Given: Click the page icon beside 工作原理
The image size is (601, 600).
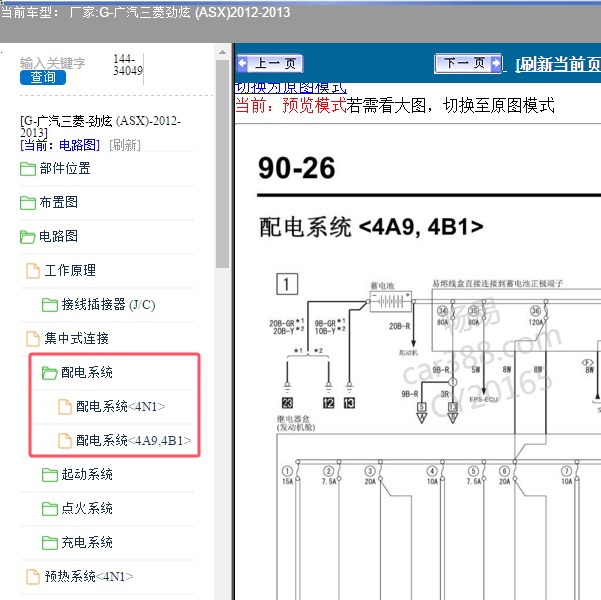Looking at the screenshot, I should coord(33,271).
